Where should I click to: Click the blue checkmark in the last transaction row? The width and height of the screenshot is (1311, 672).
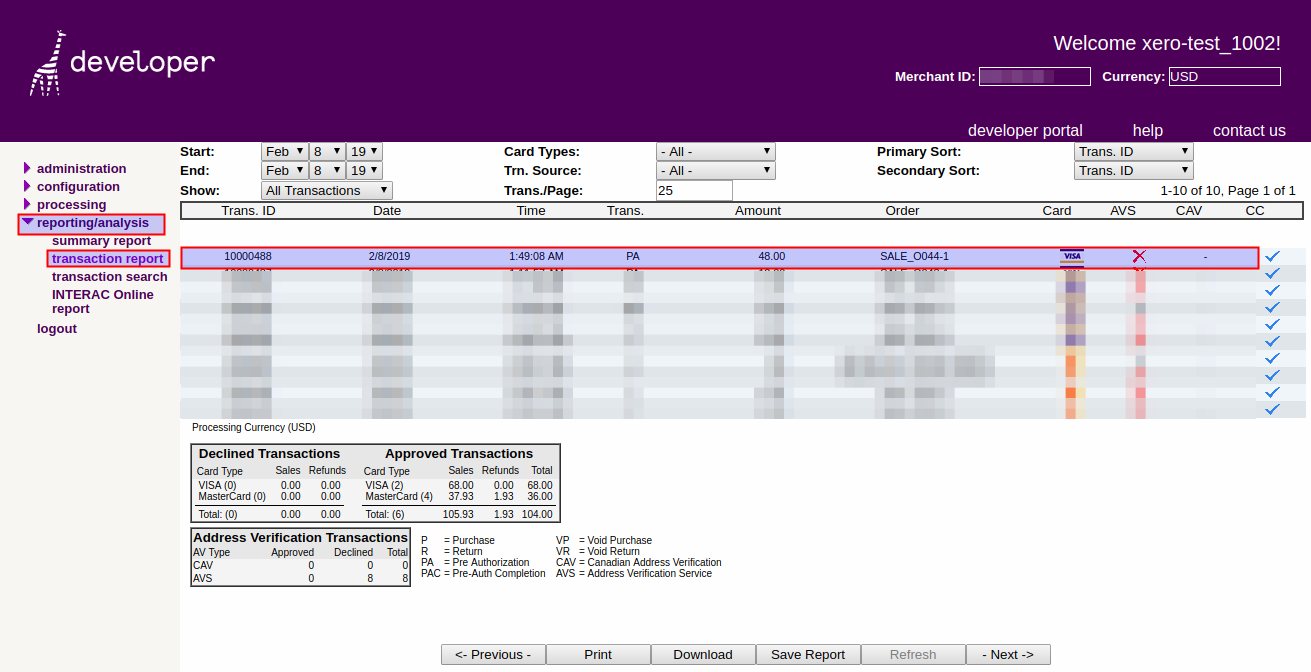pyautogui.click(x=1272, y=410)
